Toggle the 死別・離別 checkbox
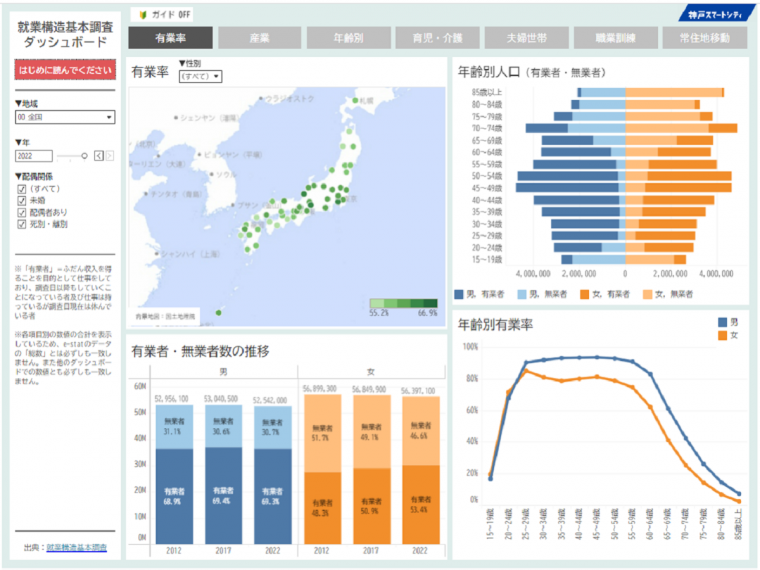Image resolution: width=760 pixels, height=570 pixels. pyautogui.click(x=22, y=224)
